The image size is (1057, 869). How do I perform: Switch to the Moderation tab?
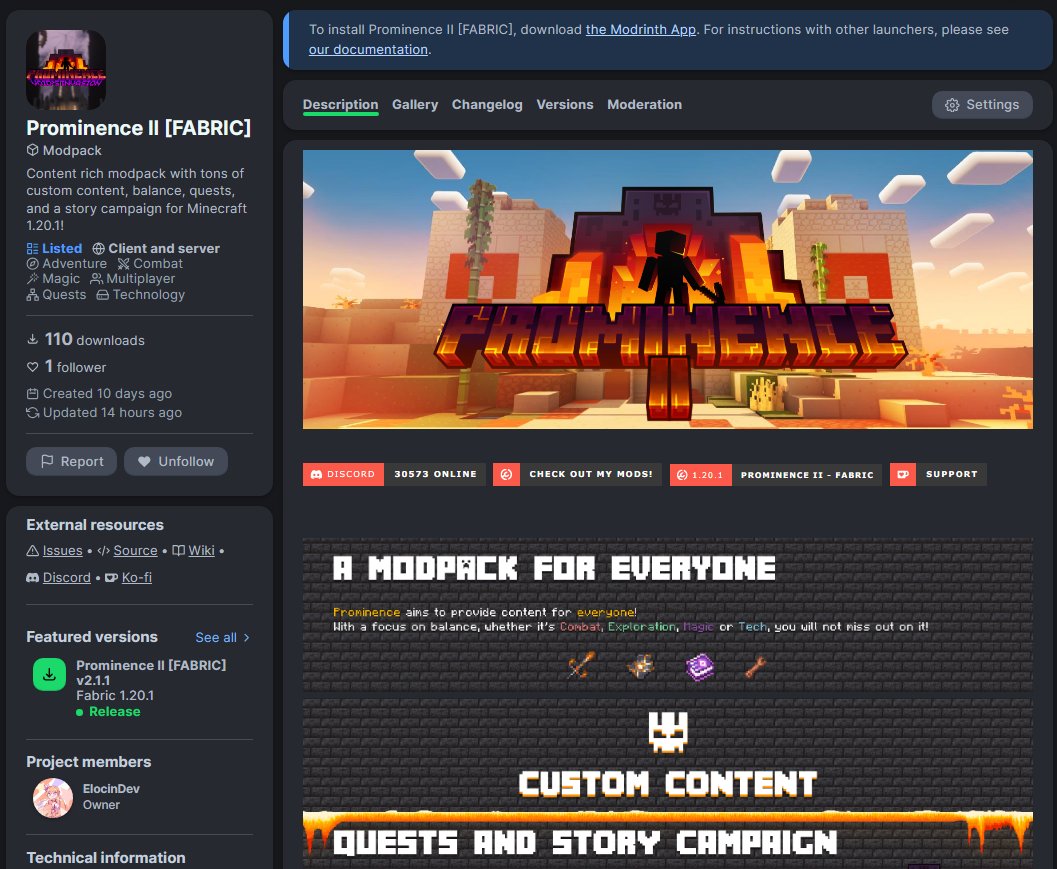pos(644,104)
